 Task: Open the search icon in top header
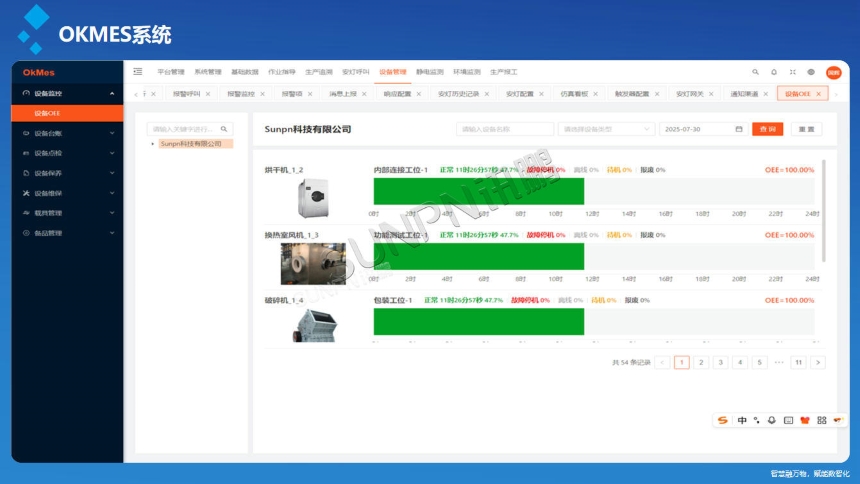pyautogui.click(x=755, y=72)
